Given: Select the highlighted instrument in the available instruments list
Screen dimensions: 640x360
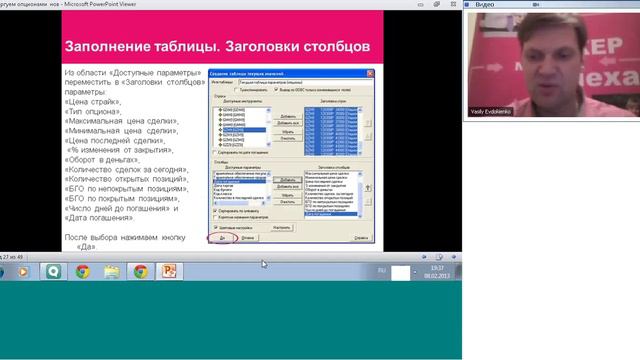Looking at the screenshot, I should 244,130.
